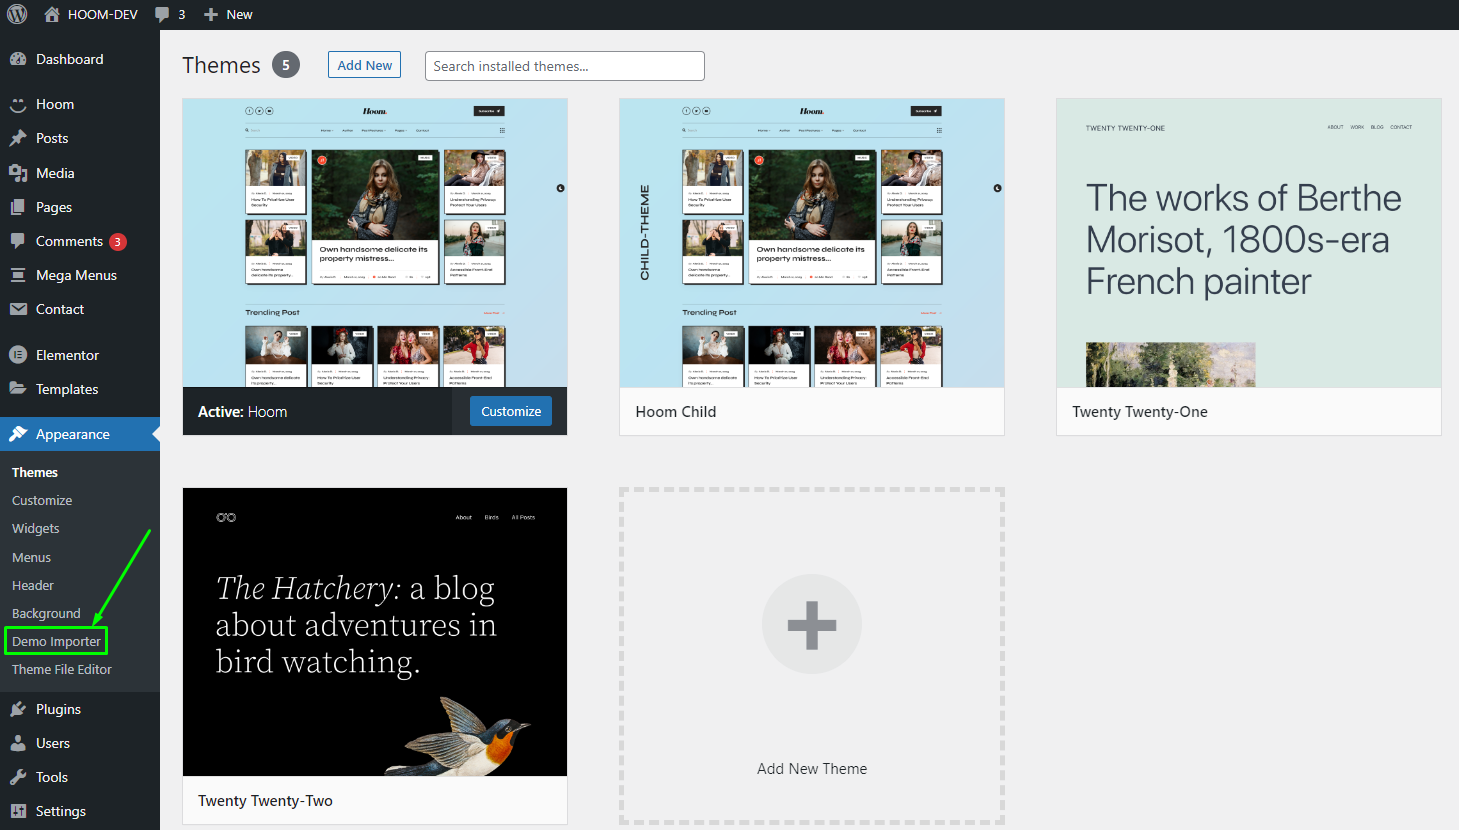Click the Twenty Twenty-Two theme name
This screenshot has height=830, width=1459.
[x=265, y=800]
